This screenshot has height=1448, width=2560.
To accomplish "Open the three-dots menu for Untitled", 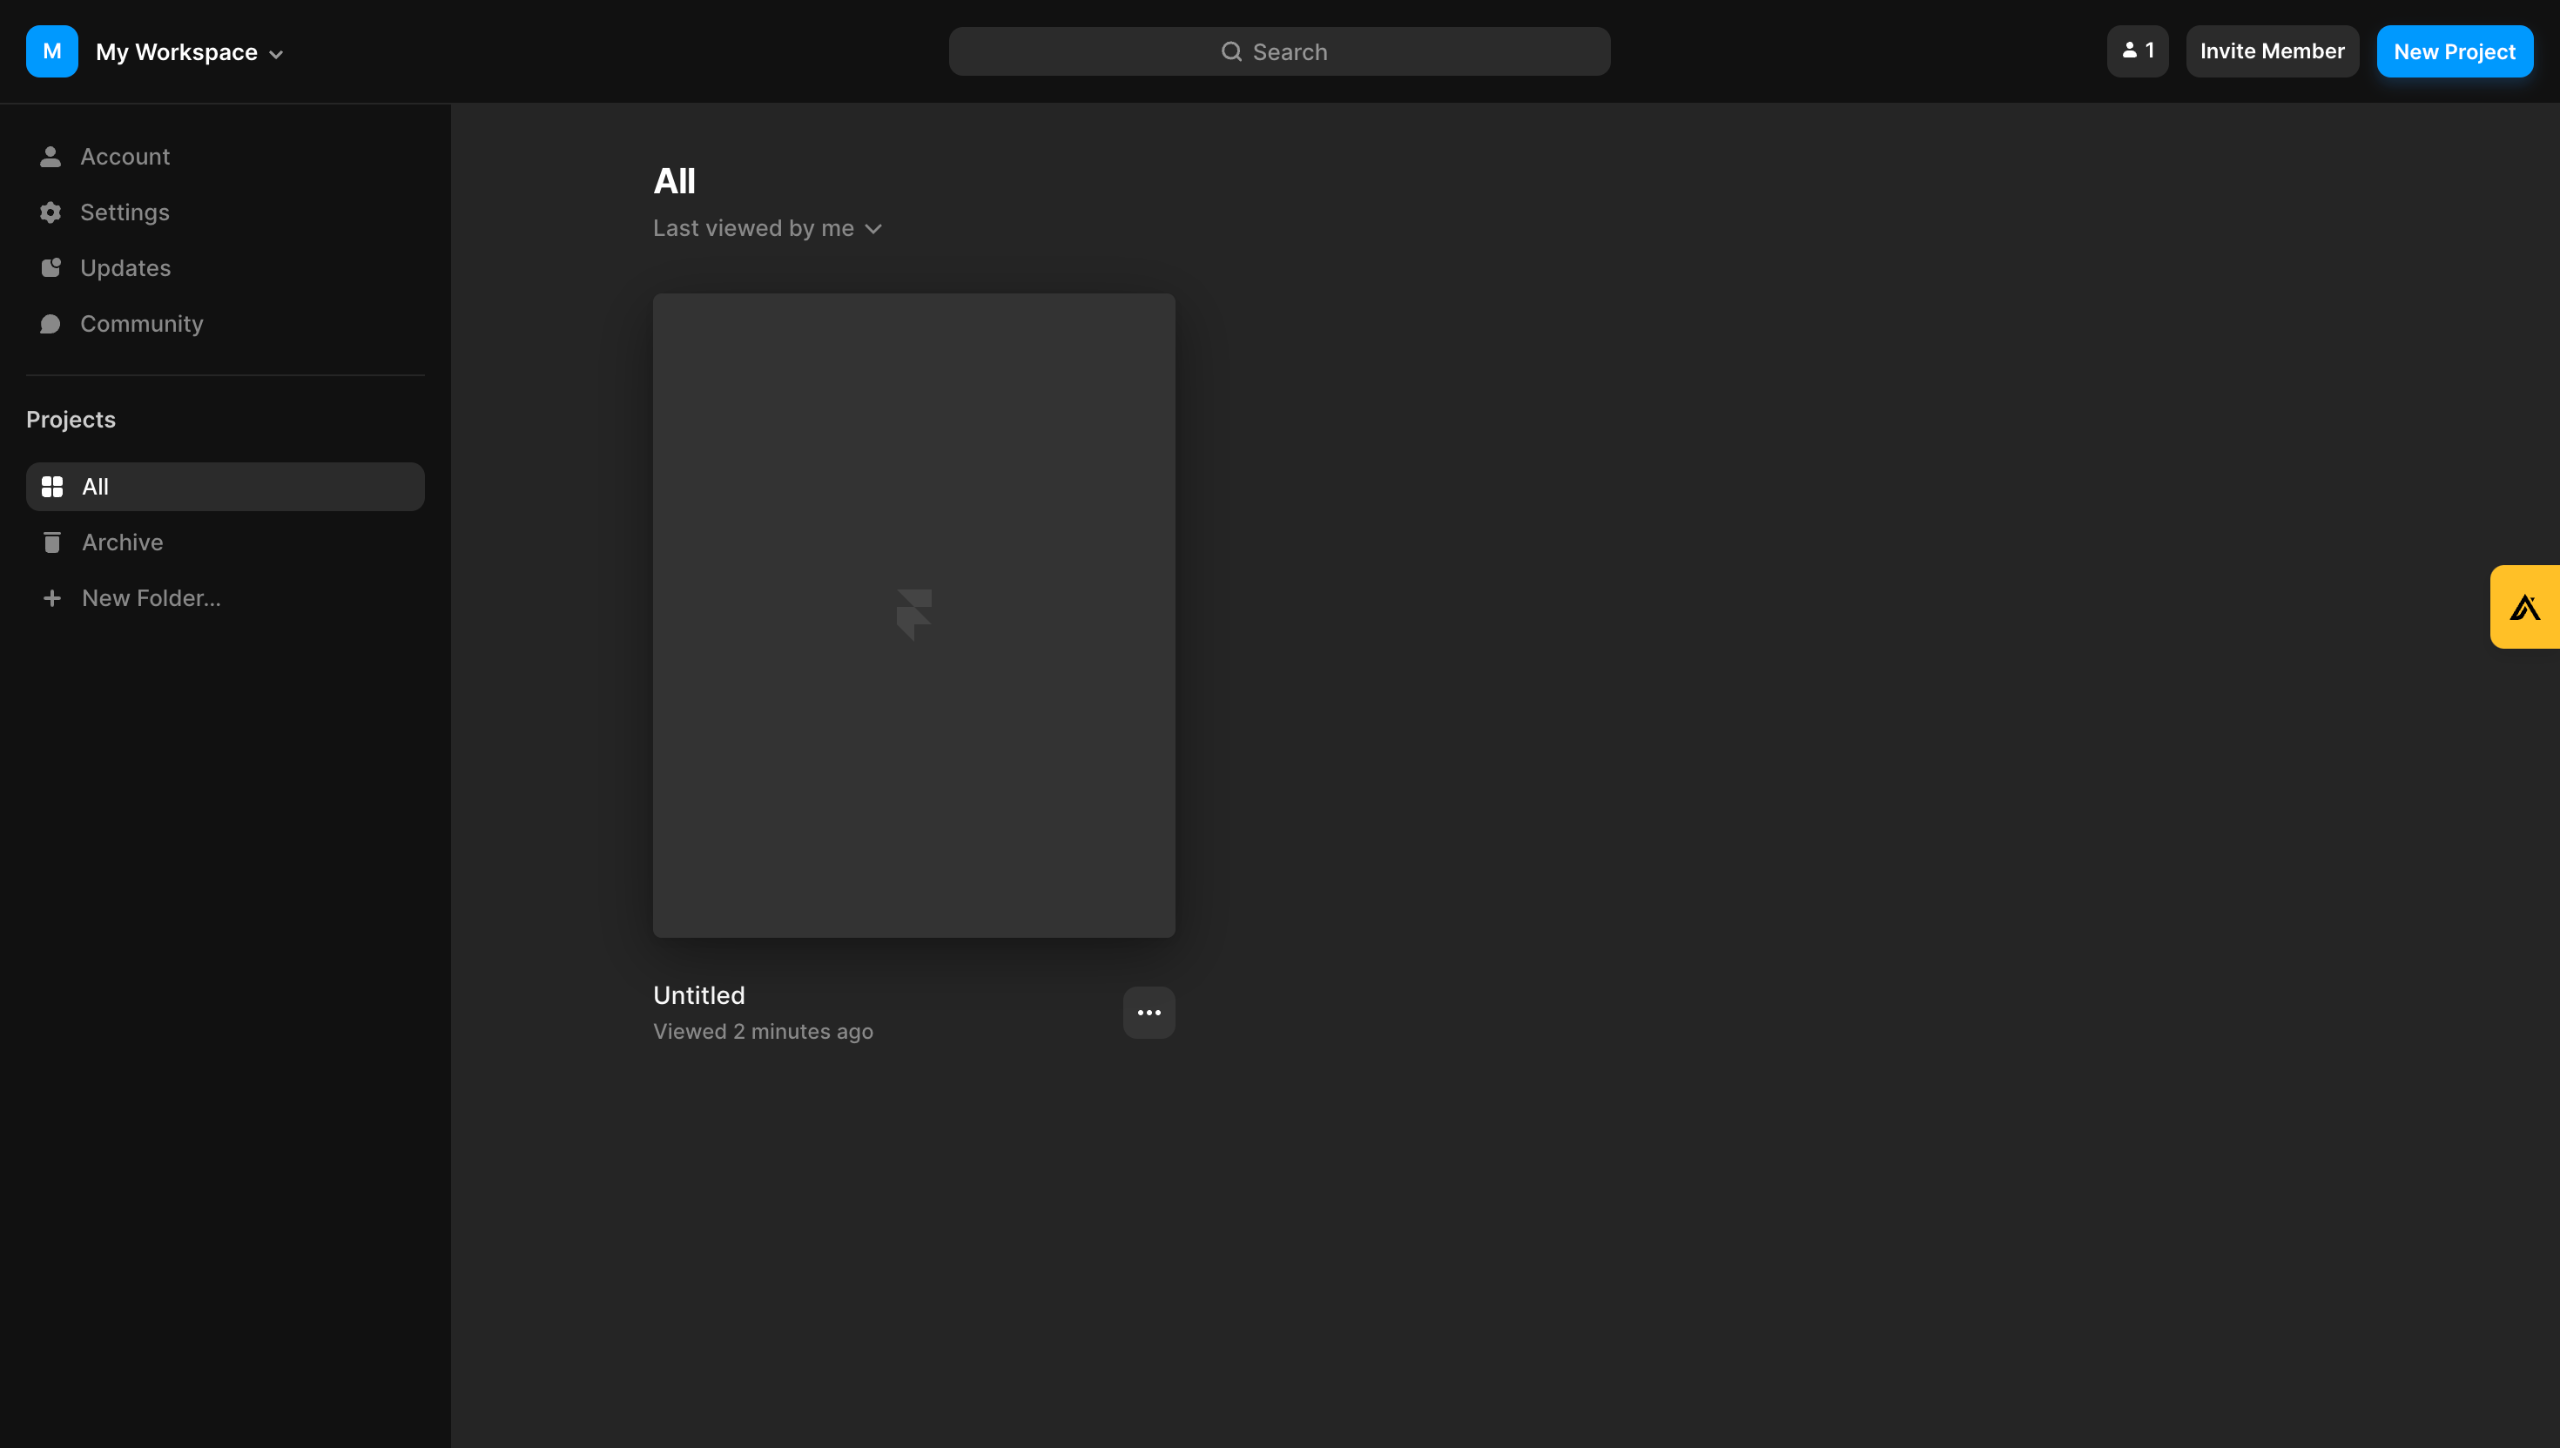I will (1149, 1012).
